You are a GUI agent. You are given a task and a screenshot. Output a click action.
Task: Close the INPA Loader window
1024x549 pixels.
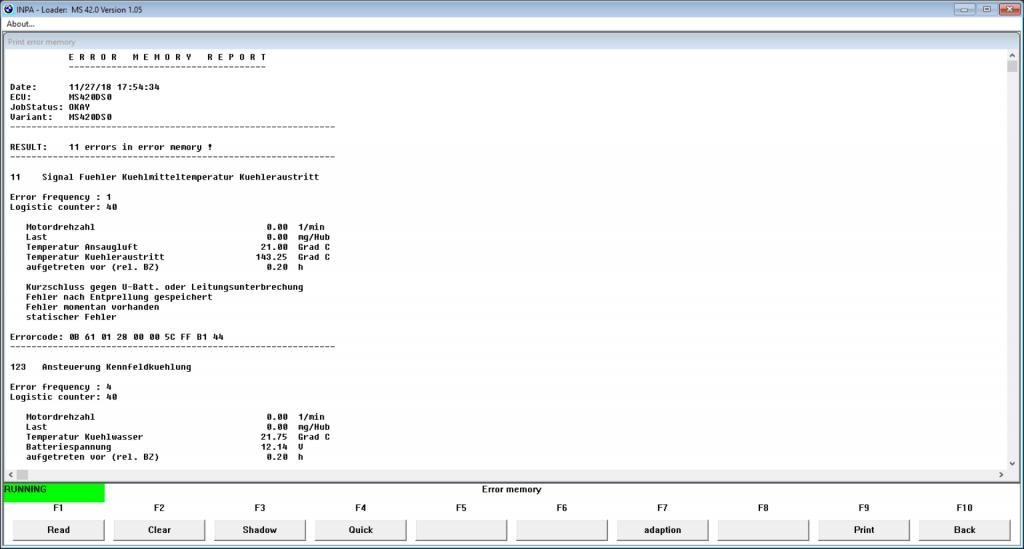coord(1008,9)
